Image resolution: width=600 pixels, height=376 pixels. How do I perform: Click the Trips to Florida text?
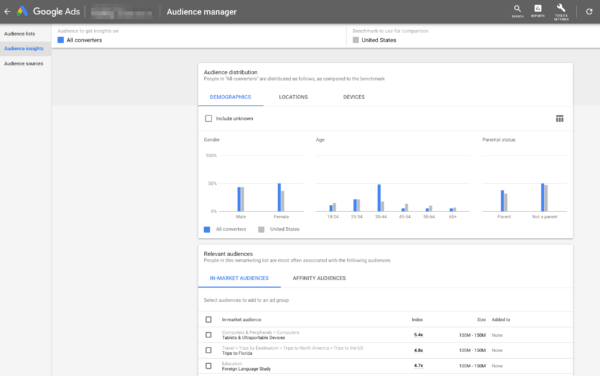[x=237, y=353]
